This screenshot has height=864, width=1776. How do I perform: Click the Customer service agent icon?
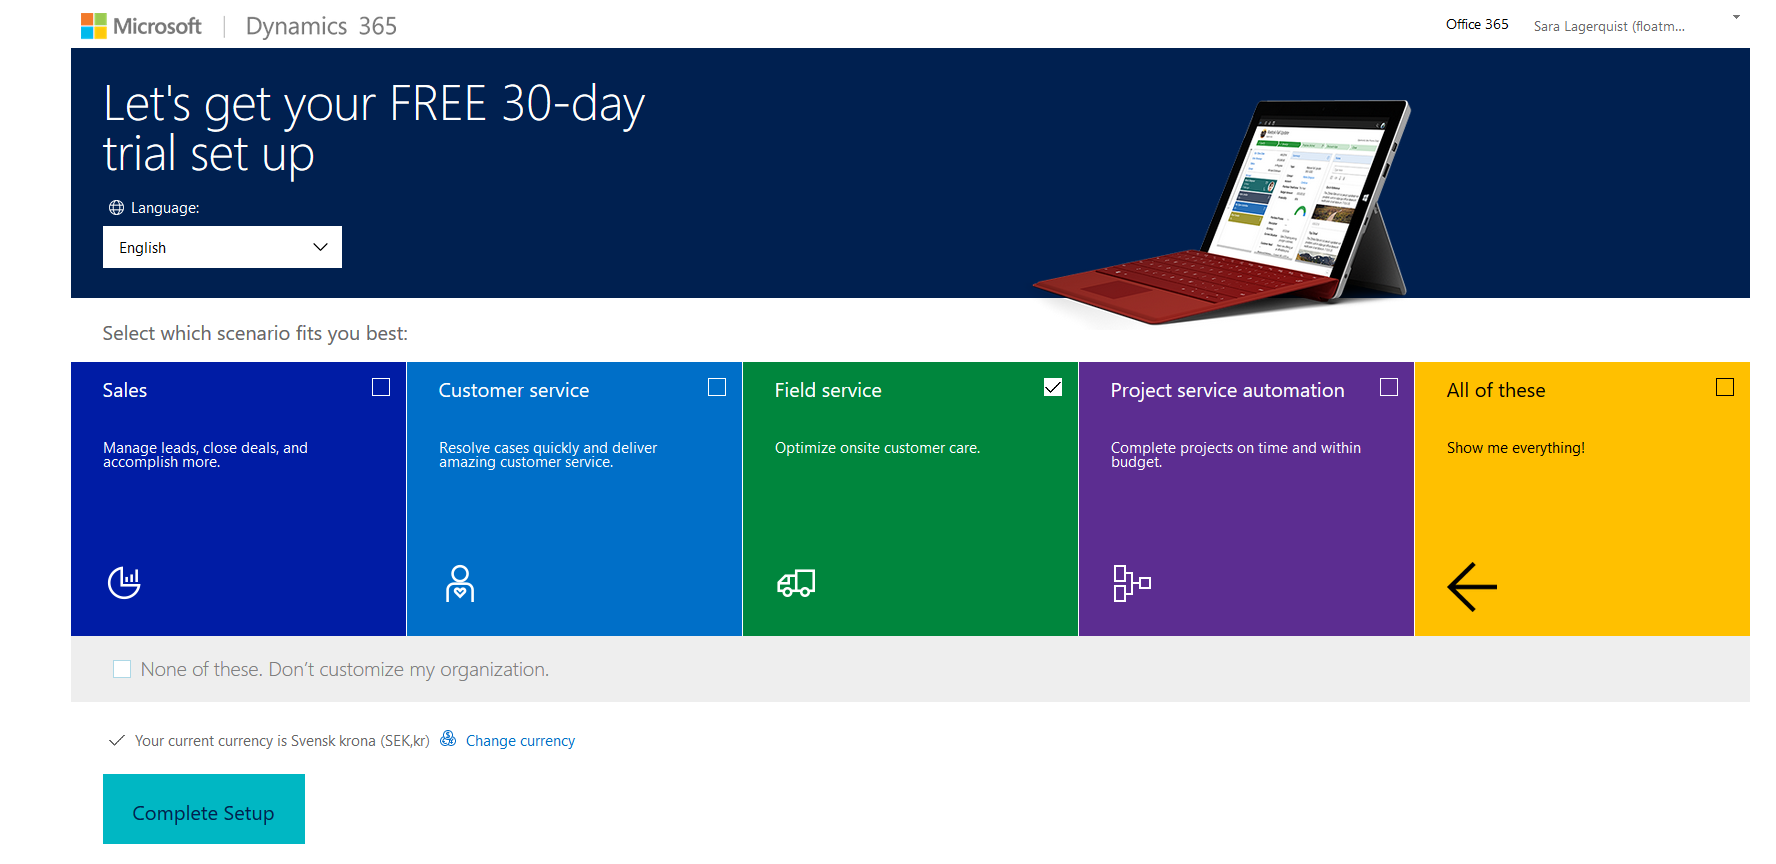(460, 583)
